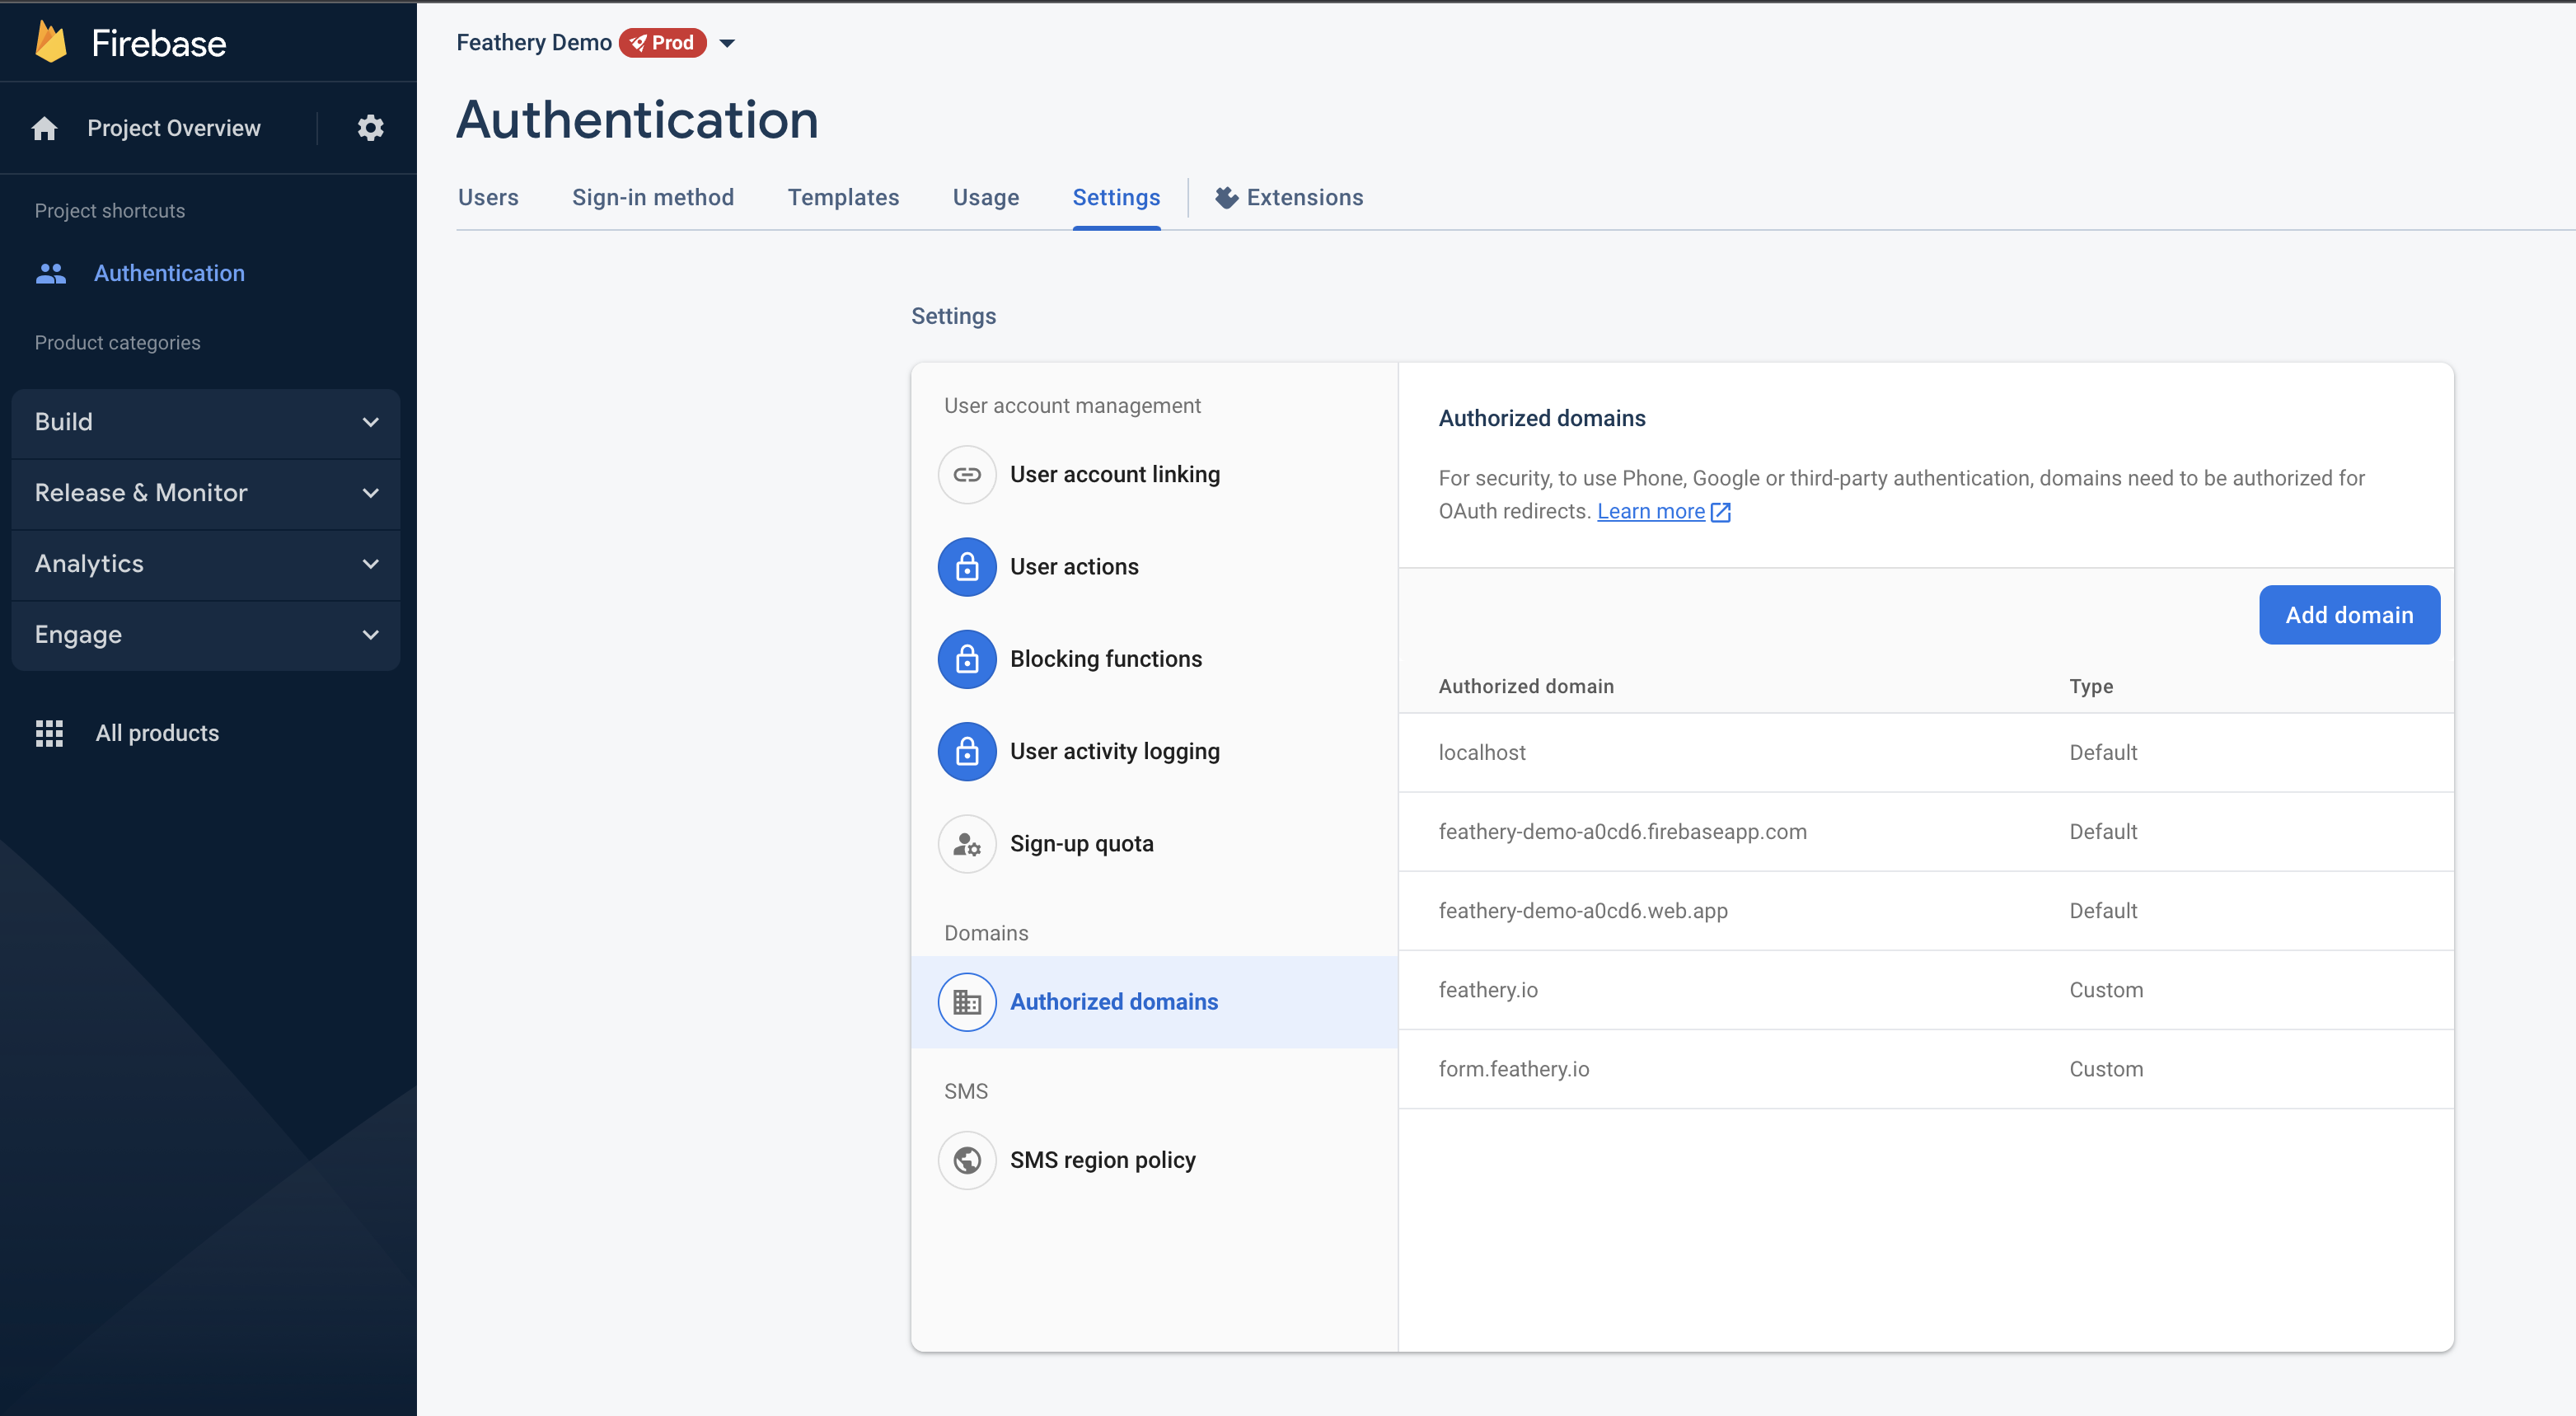Select the User actions lock icon
2576x1416 pixels.
pos(966,566)
